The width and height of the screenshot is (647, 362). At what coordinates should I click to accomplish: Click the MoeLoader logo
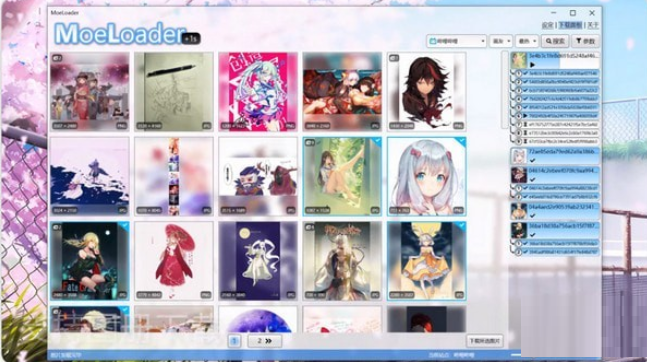click(120, 34)
